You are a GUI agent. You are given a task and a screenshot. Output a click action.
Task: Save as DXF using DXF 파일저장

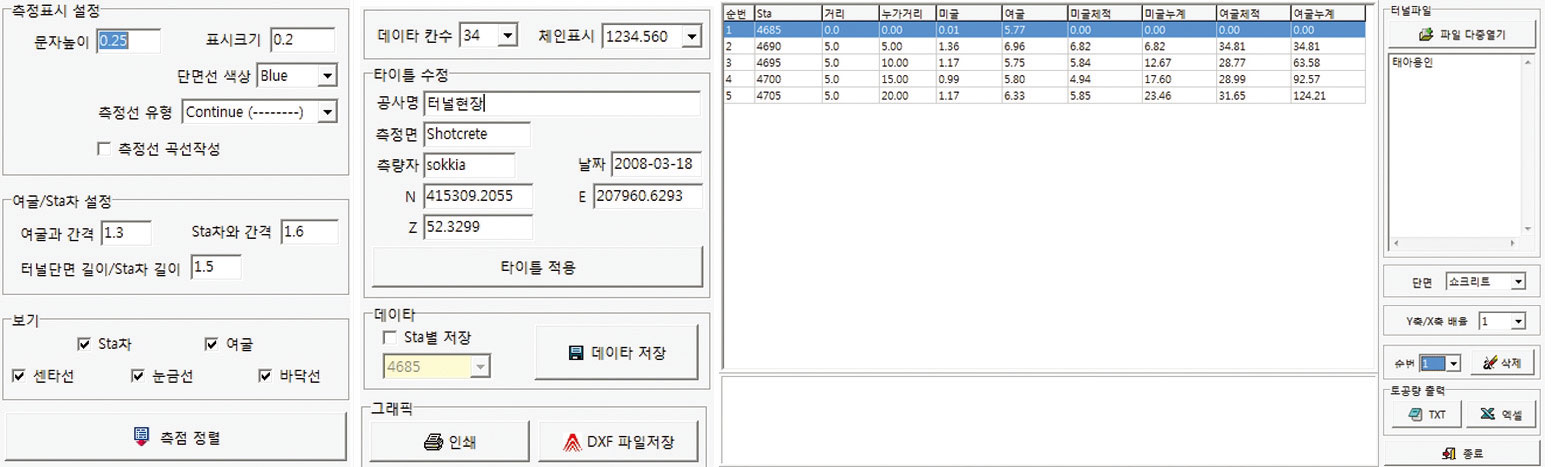[616, 441]
